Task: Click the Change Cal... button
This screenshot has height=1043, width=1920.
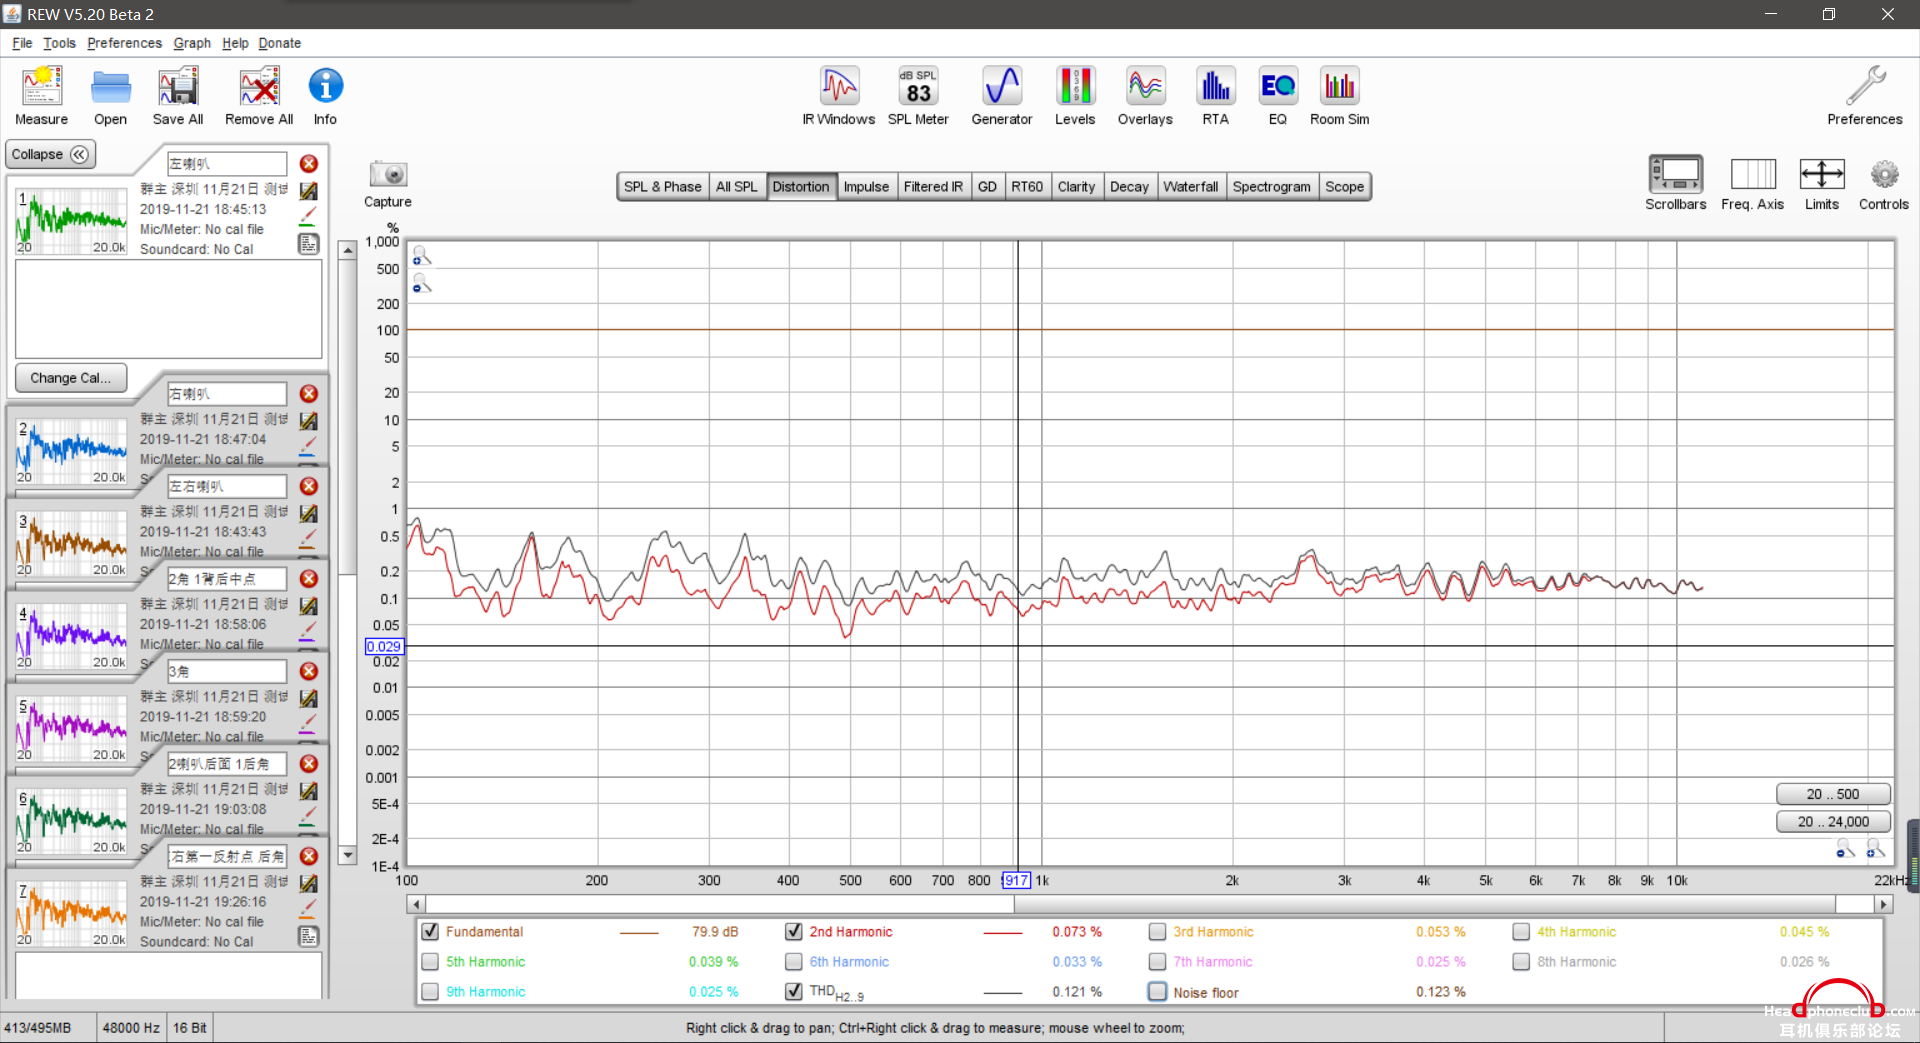Action: 71,378
